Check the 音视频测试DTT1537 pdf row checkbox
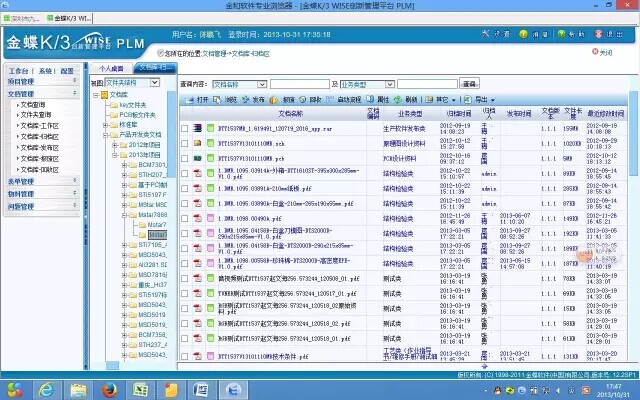This screenshot has height=400, width=640. [x=184, y=278]
